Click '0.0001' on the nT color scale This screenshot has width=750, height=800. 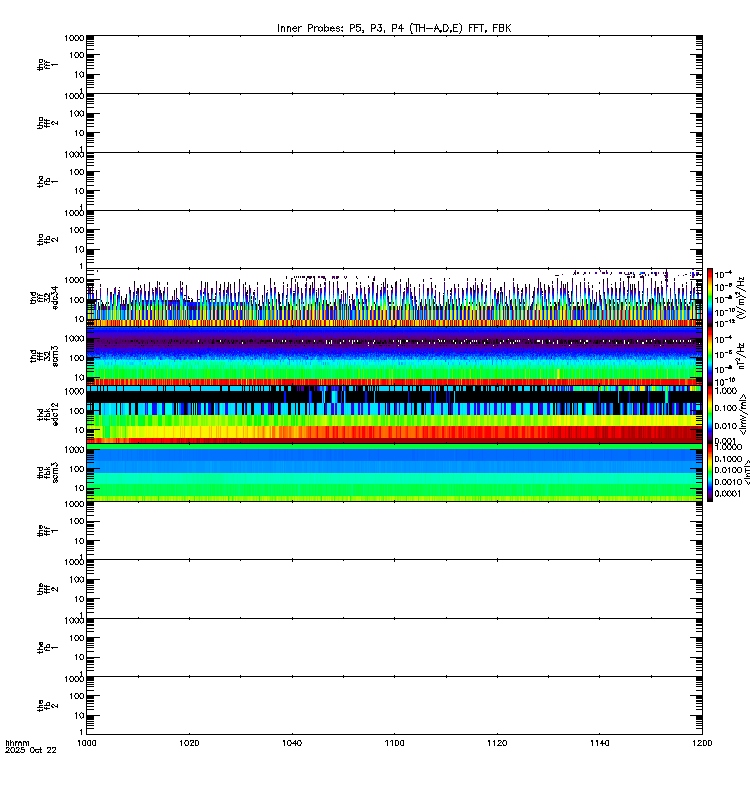[x=728, y=494]
